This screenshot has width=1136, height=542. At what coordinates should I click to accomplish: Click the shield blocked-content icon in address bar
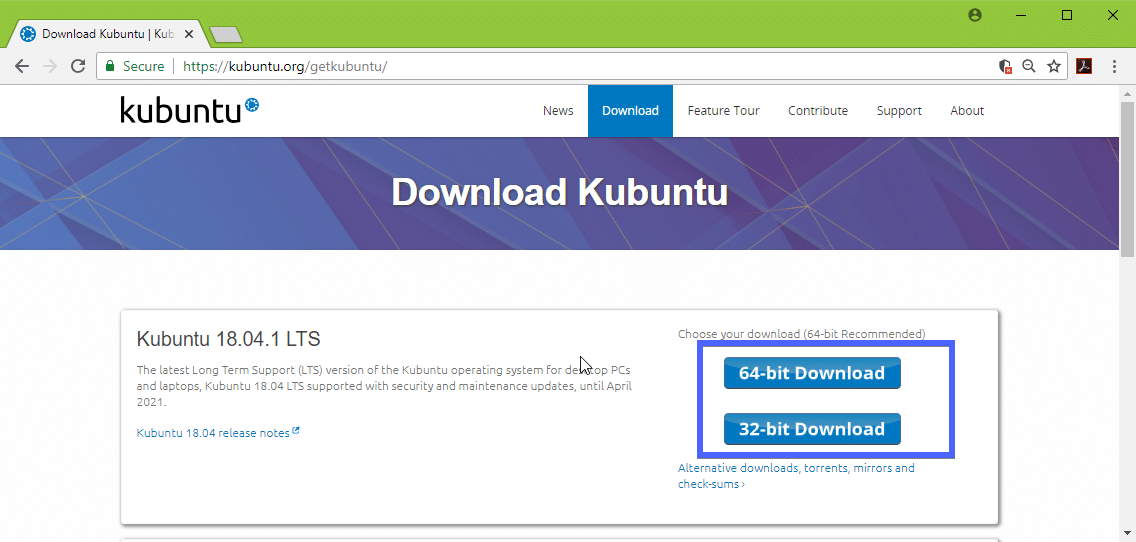click(1005, 66)
